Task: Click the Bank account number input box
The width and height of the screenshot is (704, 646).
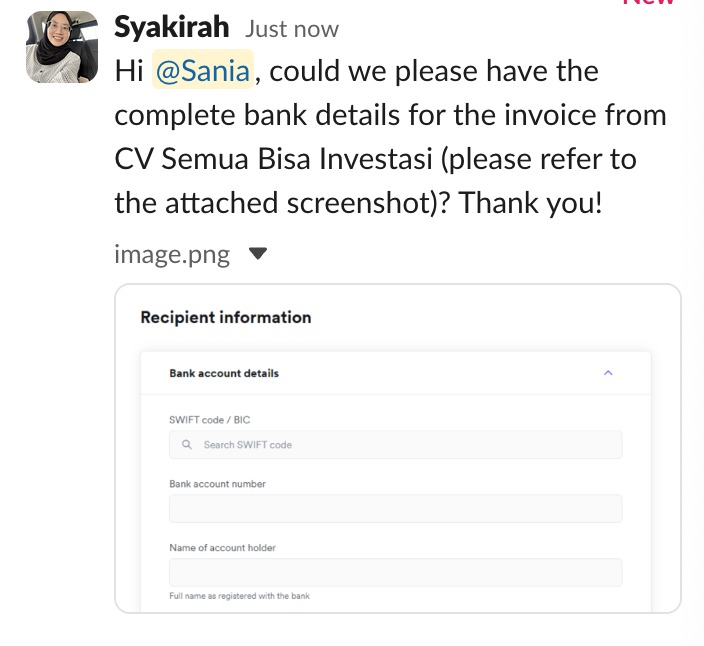Action: coord(395,508)
